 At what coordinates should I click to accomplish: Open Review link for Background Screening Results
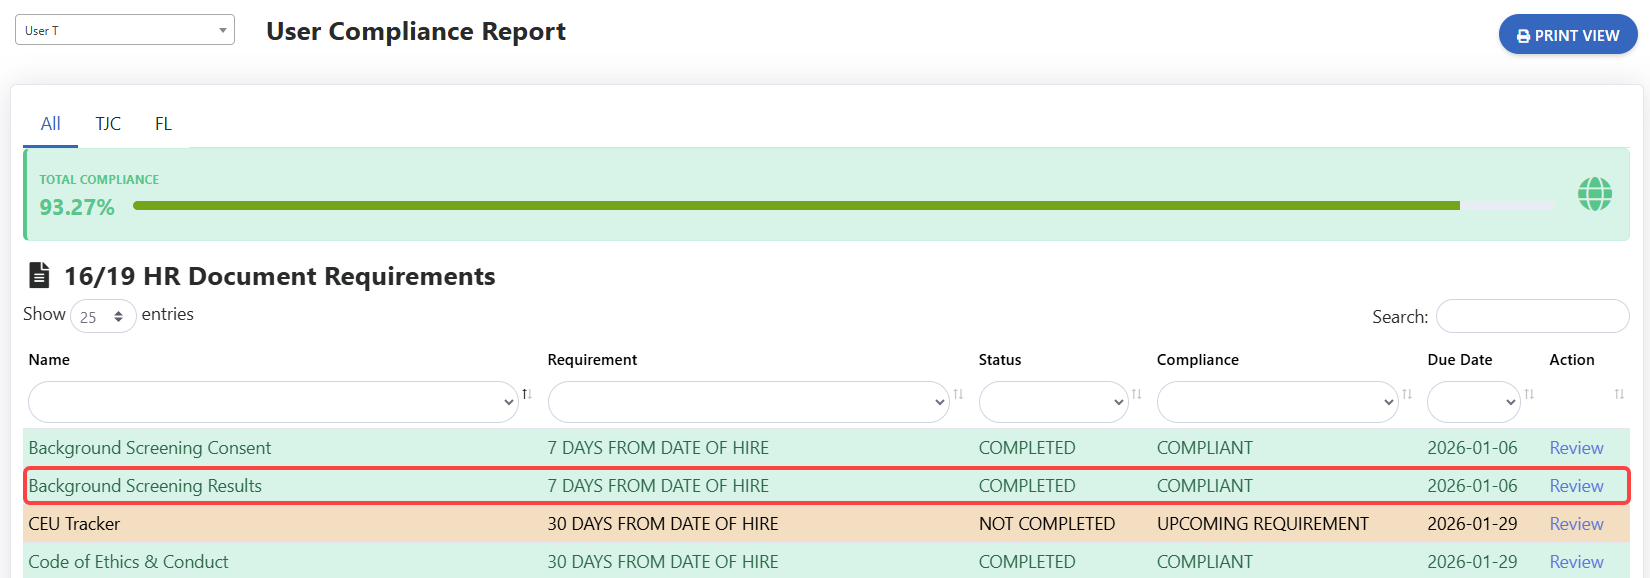1576,486
